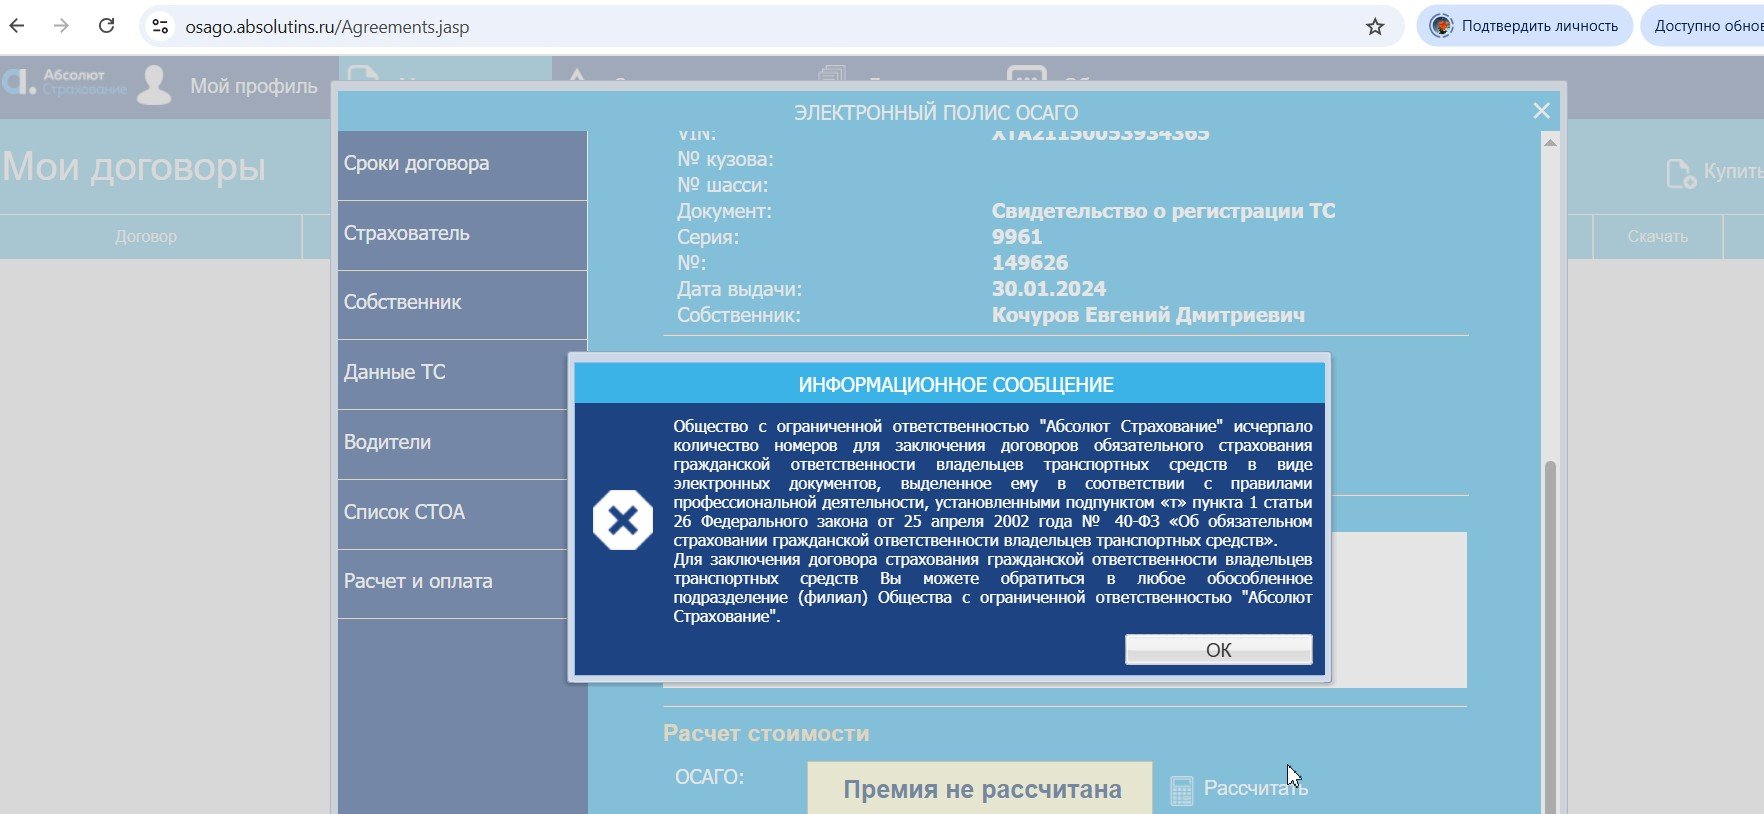Click the Расчет стоимости heading
Image resolution: width=1764 pixels, height=814 pixels.
(766, 733)
